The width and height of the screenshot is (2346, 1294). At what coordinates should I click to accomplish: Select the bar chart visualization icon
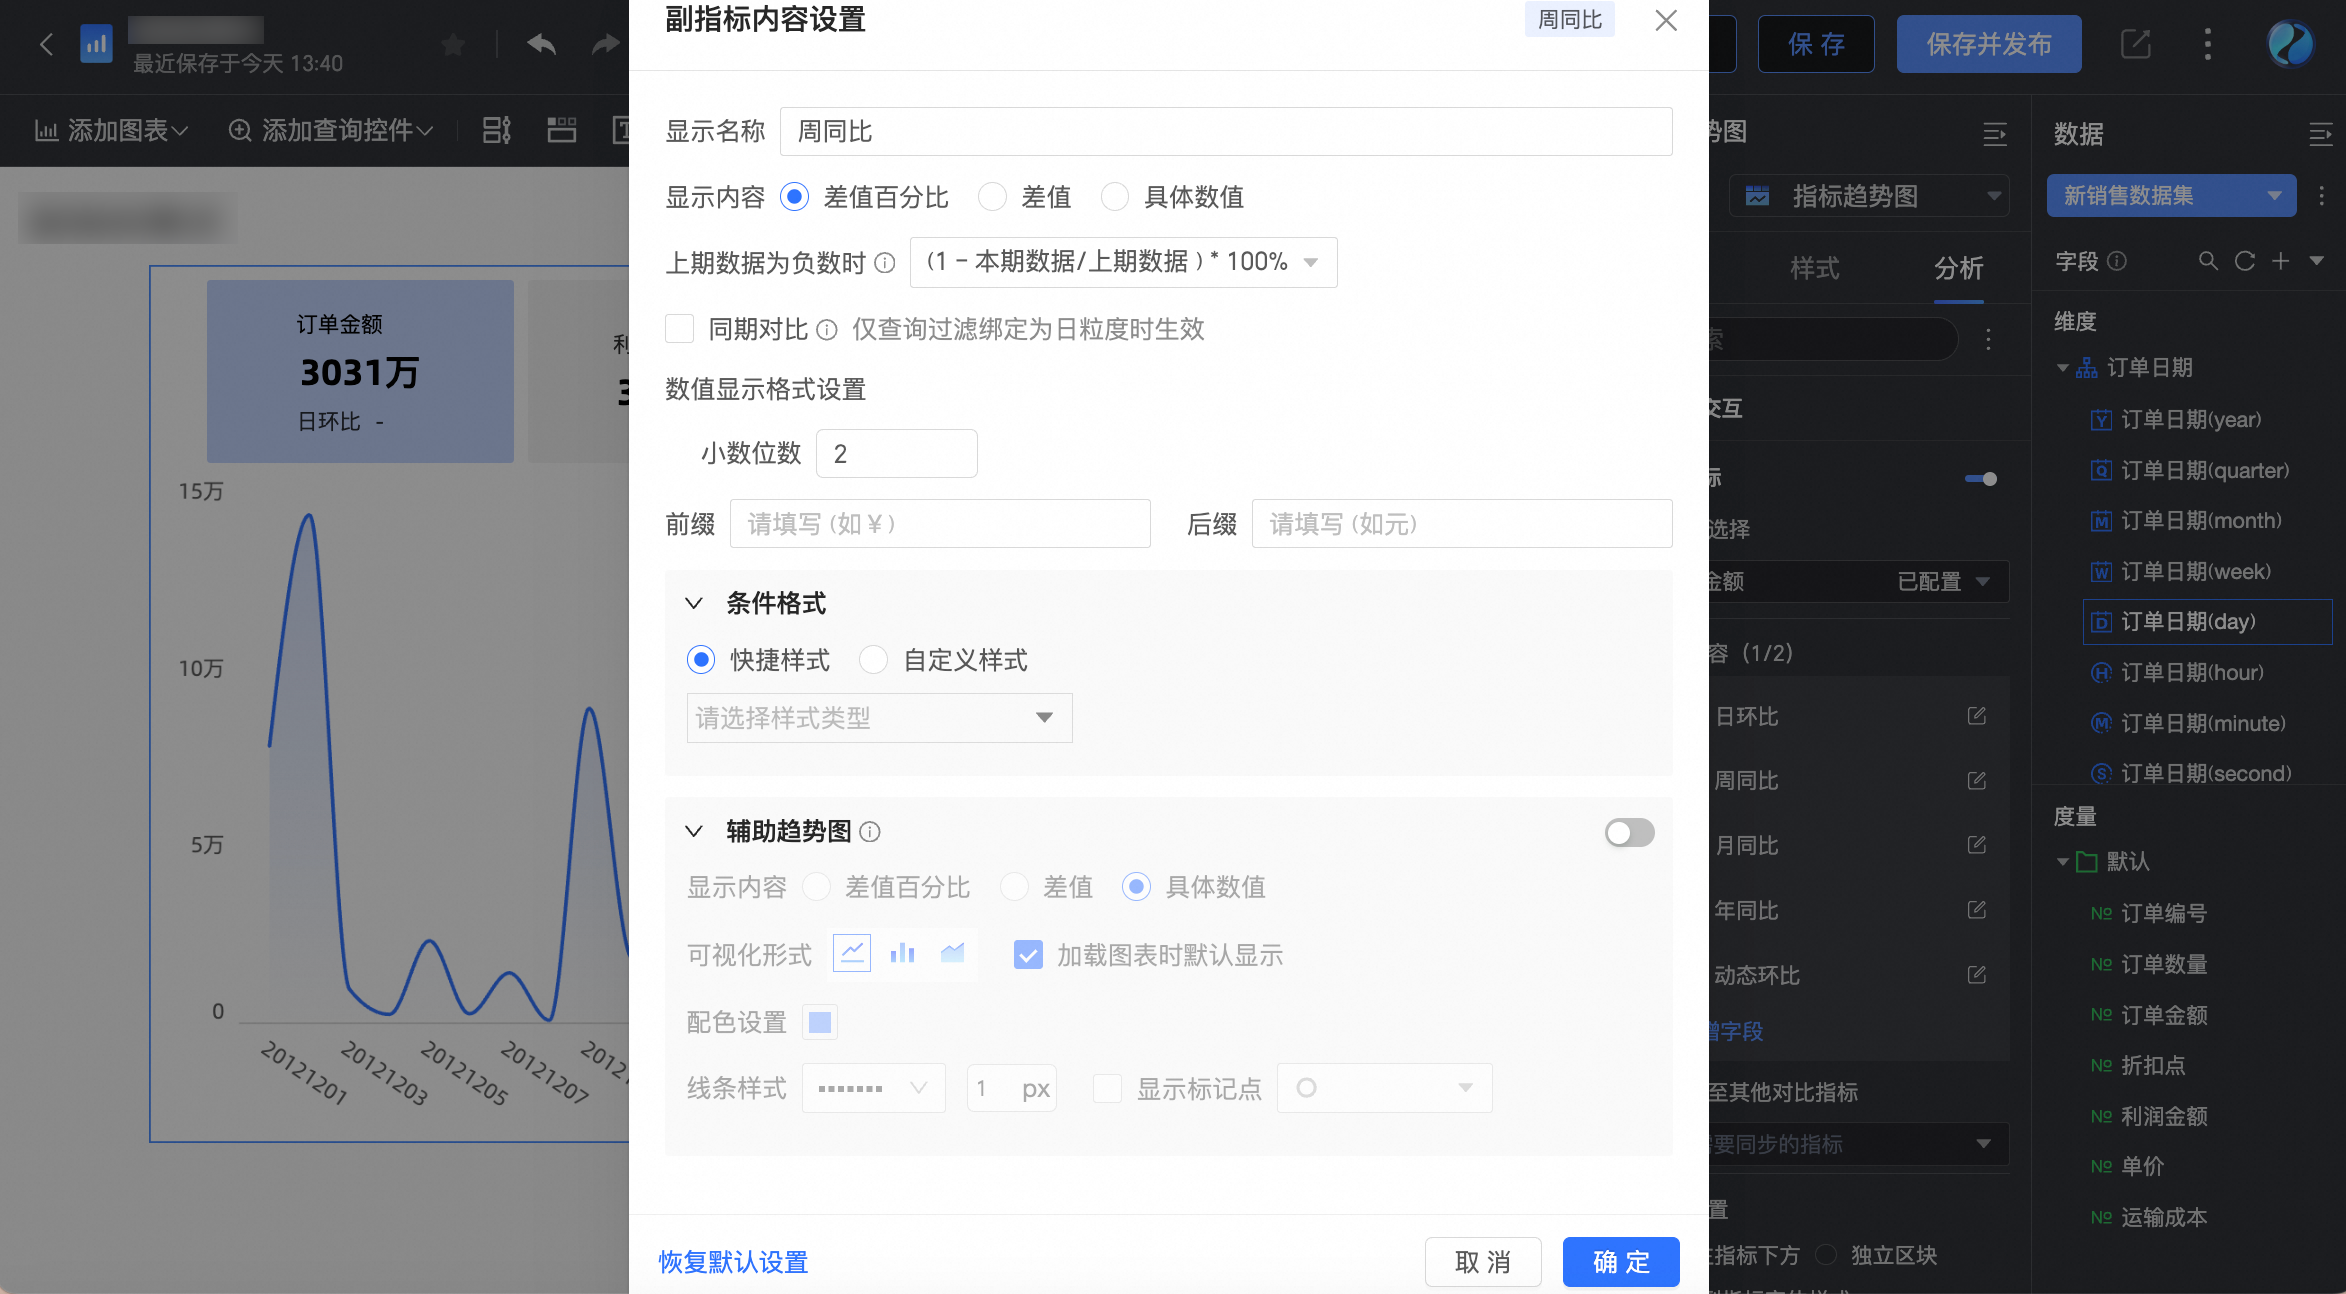[x=902, y=953]
